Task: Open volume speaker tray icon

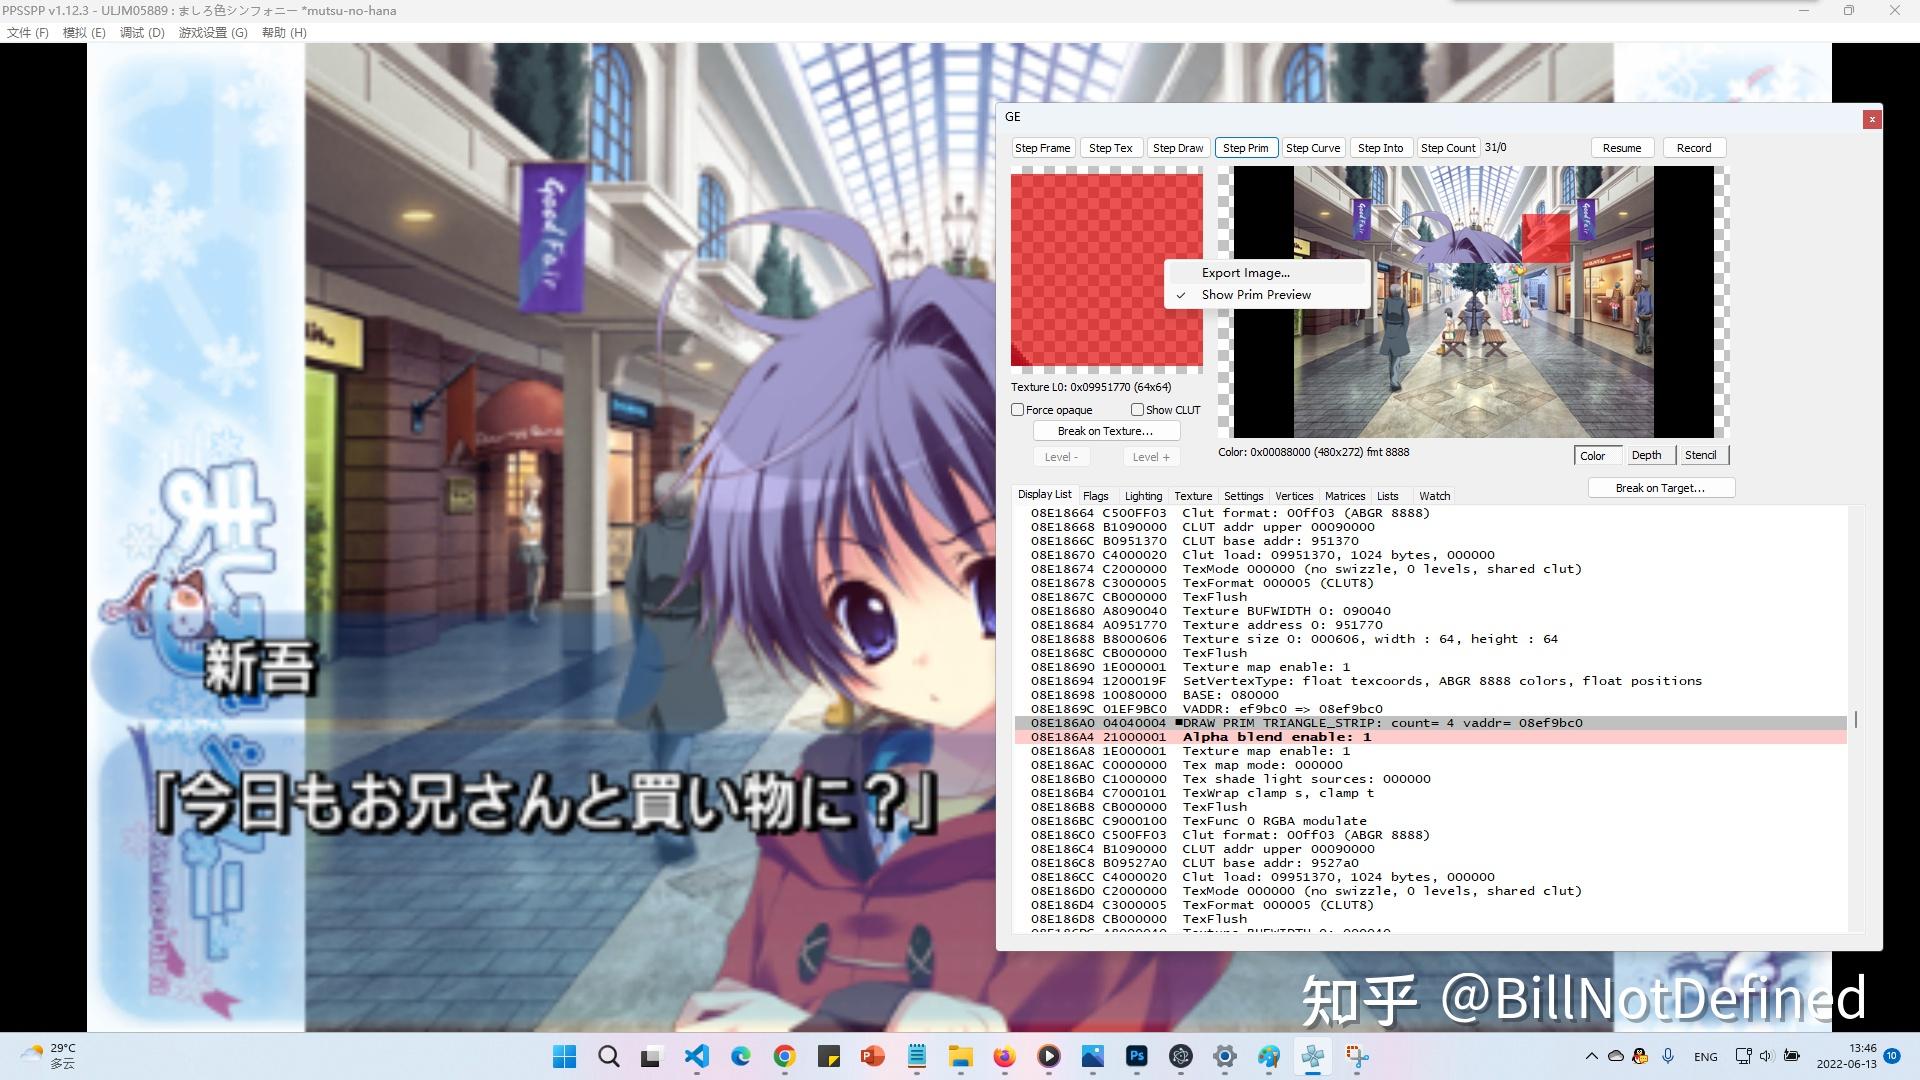Action: pos(1766,1056)
